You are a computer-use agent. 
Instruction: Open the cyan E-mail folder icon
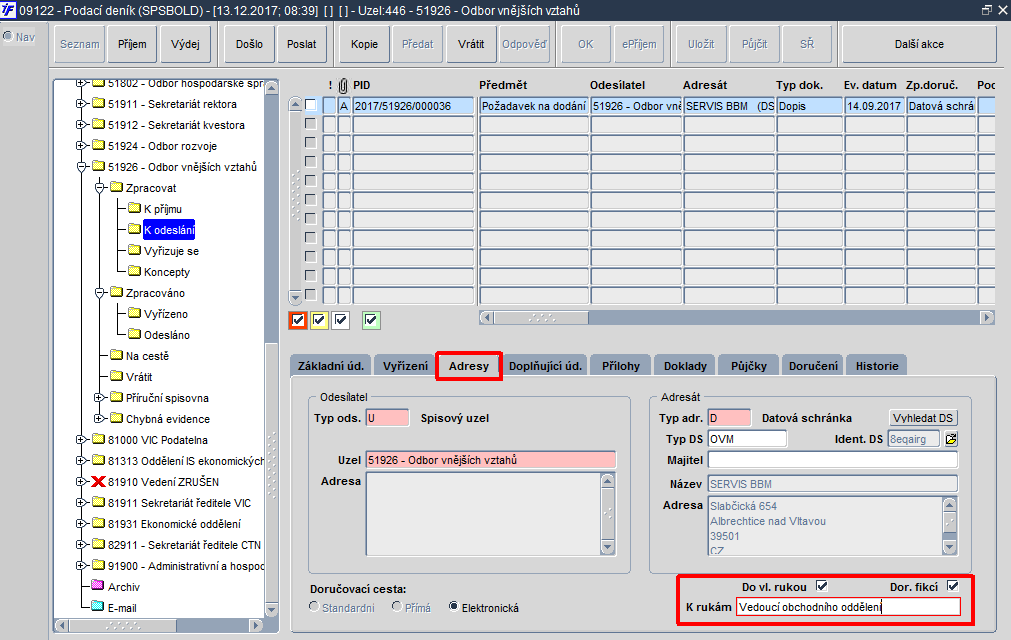click(98, 606)
